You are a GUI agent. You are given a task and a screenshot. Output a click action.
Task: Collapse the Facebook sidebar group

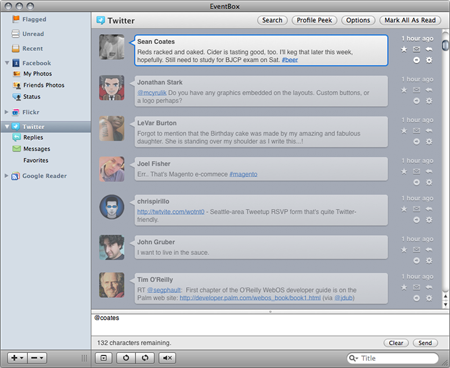(7, 63)
